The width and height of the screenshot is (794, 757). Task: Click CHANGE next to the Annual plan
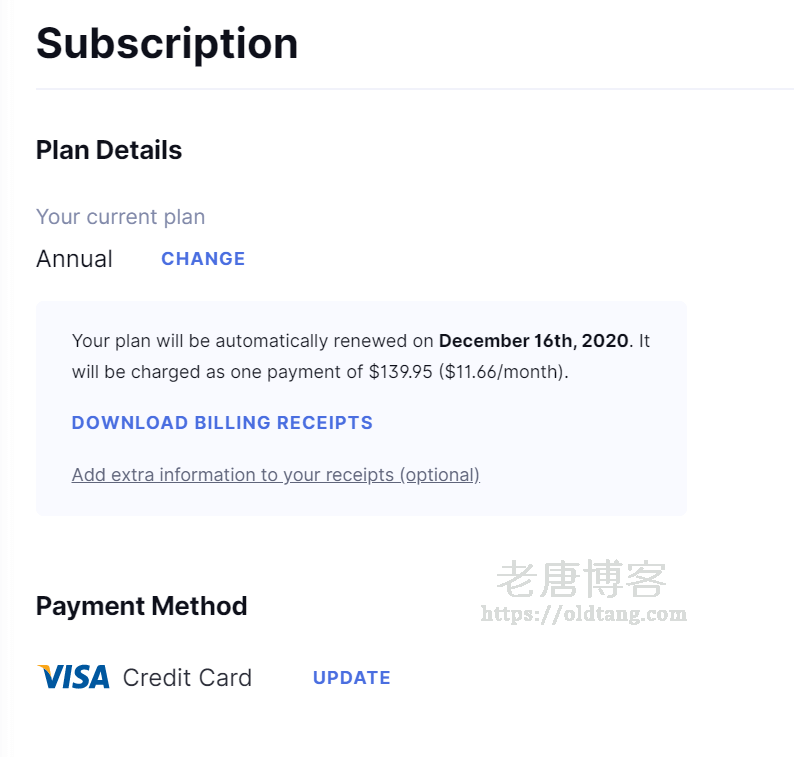coord(203,259)
